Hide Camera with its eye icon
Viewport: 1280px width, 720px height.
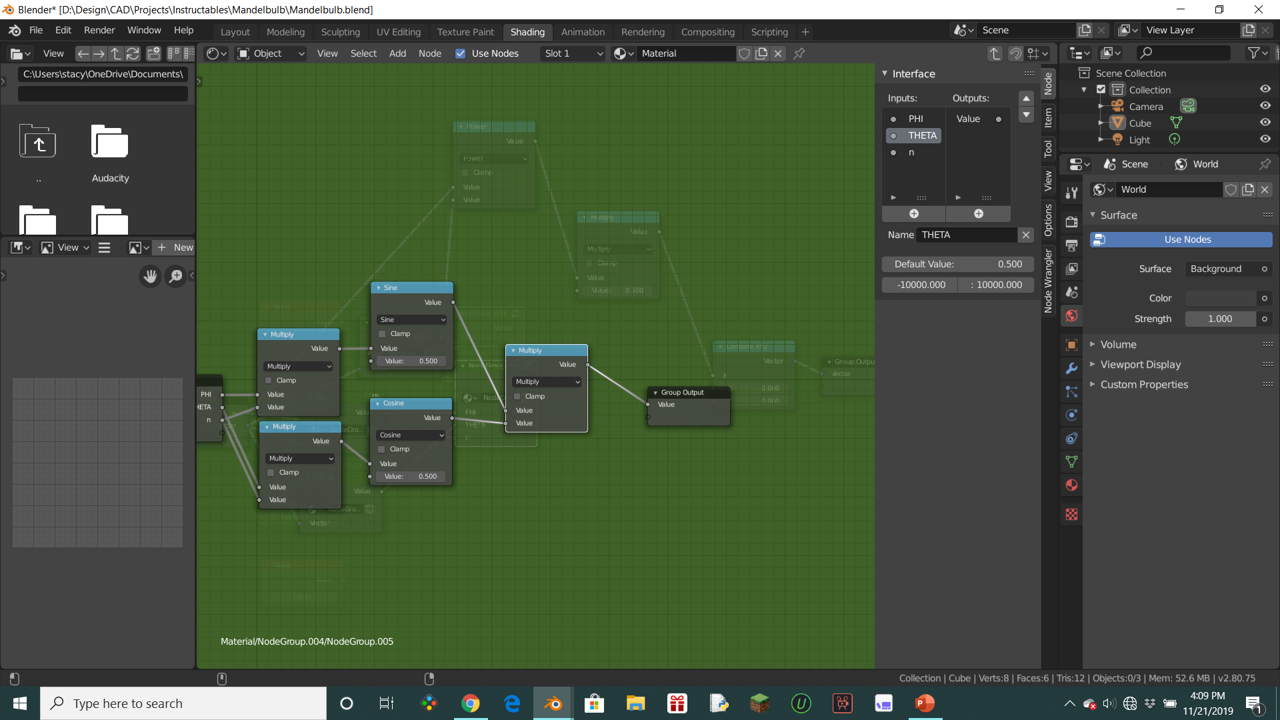[1265, 106]
